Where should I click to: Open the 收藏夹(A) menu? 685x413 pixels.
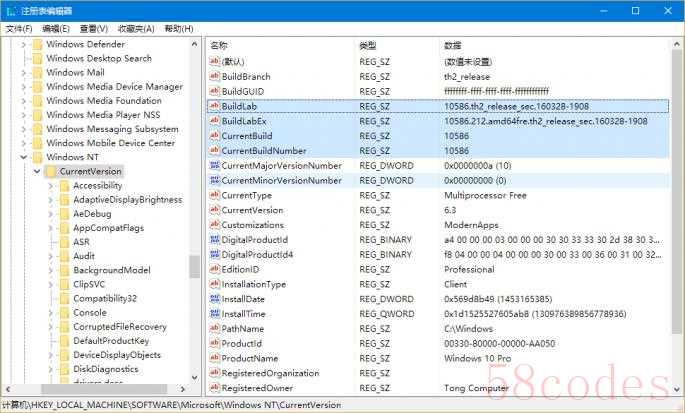tap(136, 29)
